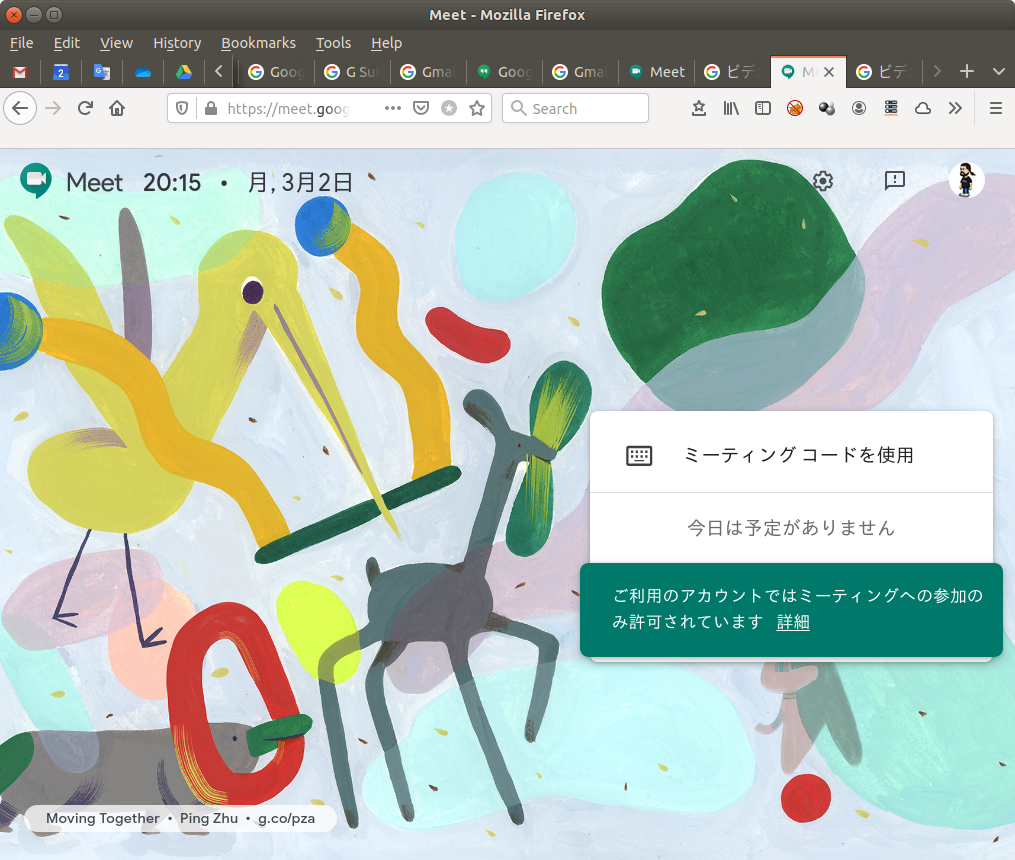This screenshot has width=1015, height=860.
Task: Open the Meet settings gear
Action: tap(823, 181)
